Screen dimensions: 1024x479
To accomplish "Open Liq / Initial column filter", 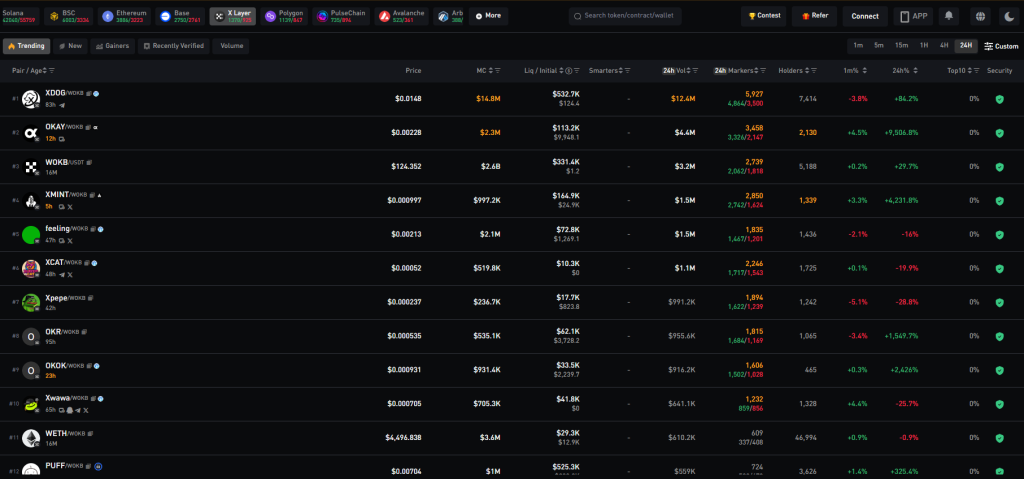I will point(577,71).
